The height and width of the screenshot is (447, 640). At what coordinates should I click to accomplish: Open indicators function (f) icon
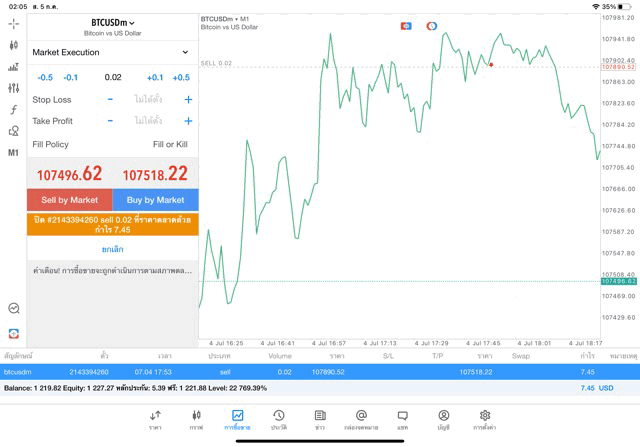[14, 109]
